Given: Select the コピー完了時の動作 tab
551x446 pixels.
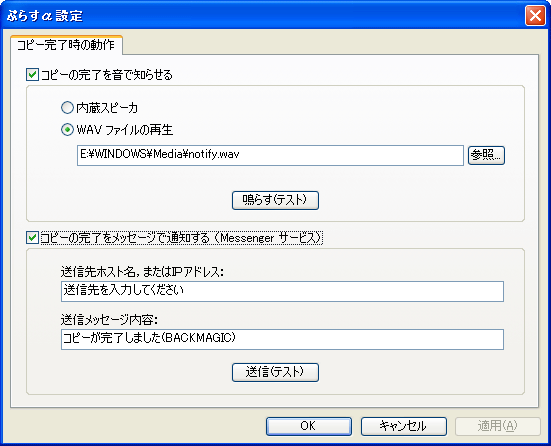Looking at the screenshot, I should click(66, 45).
